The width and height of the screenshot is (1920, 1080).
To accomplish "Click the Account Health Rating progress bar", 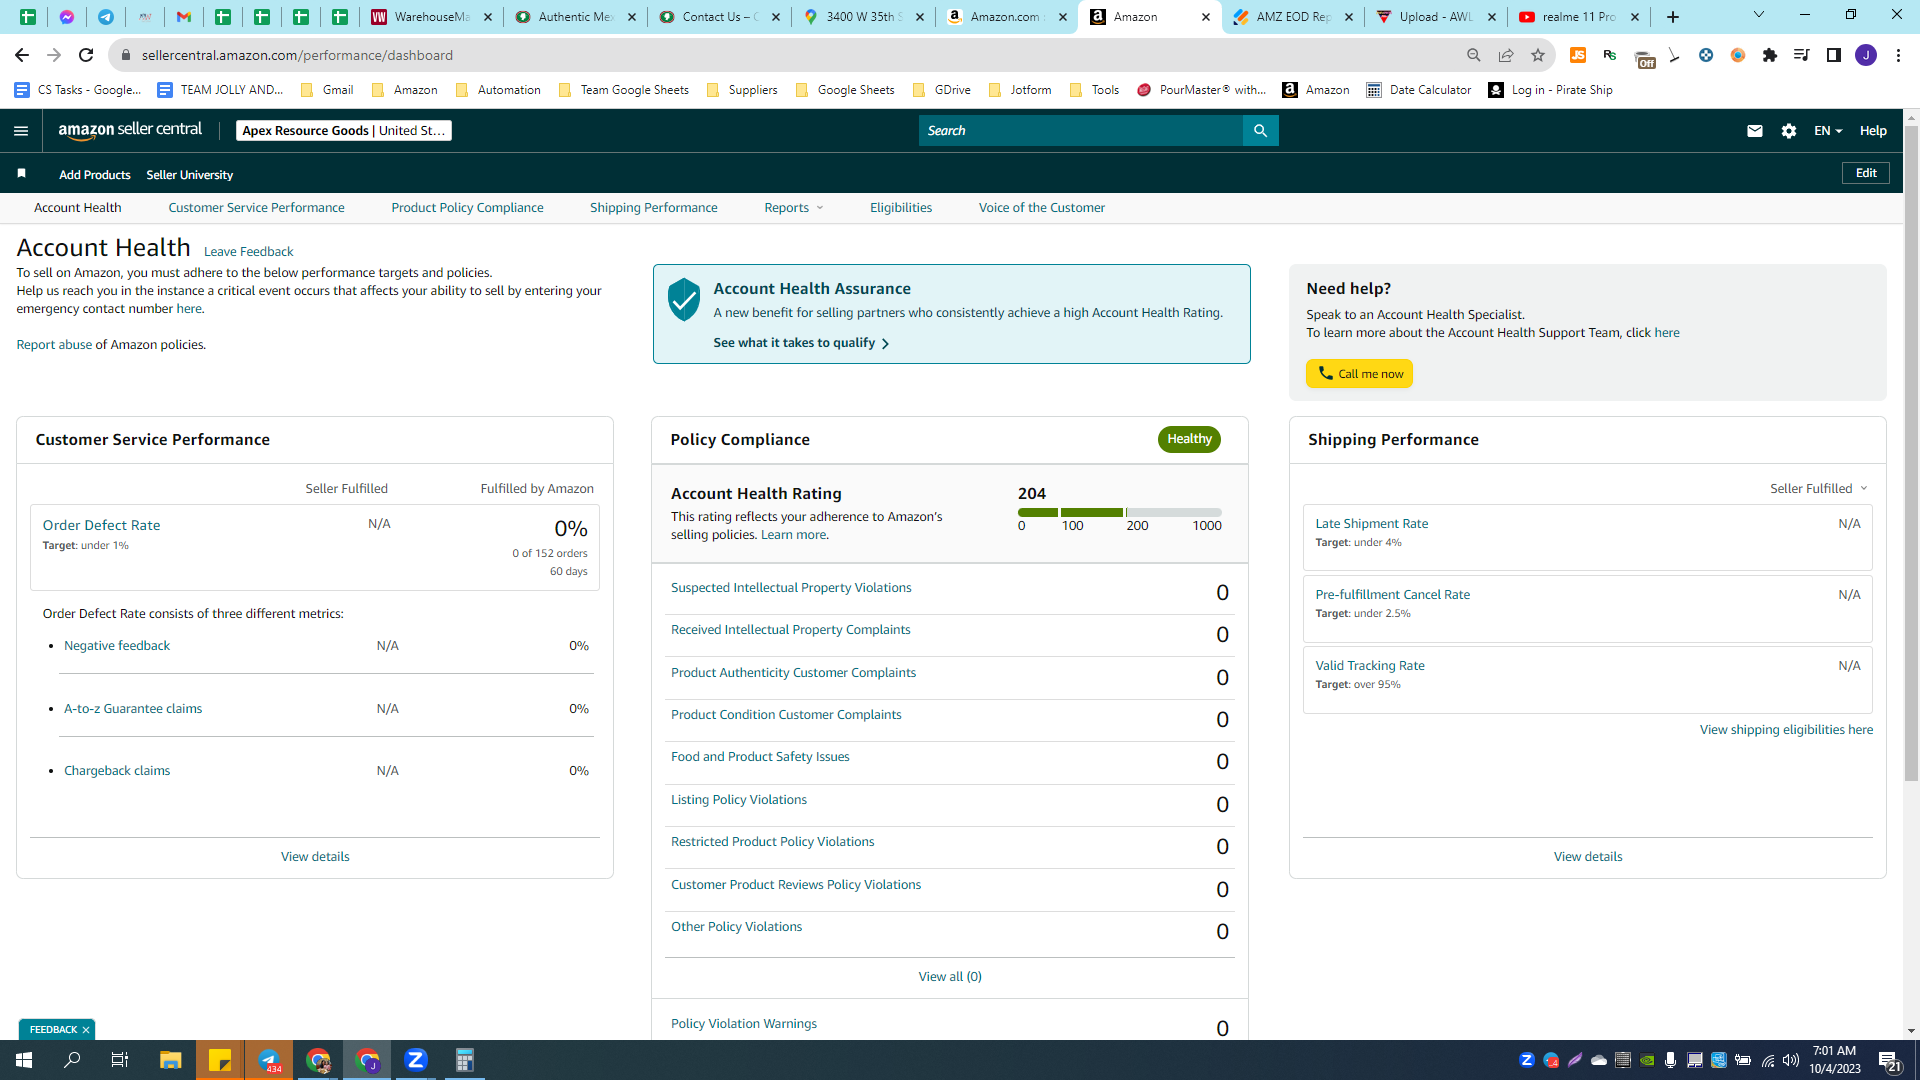I will 1120,512.
